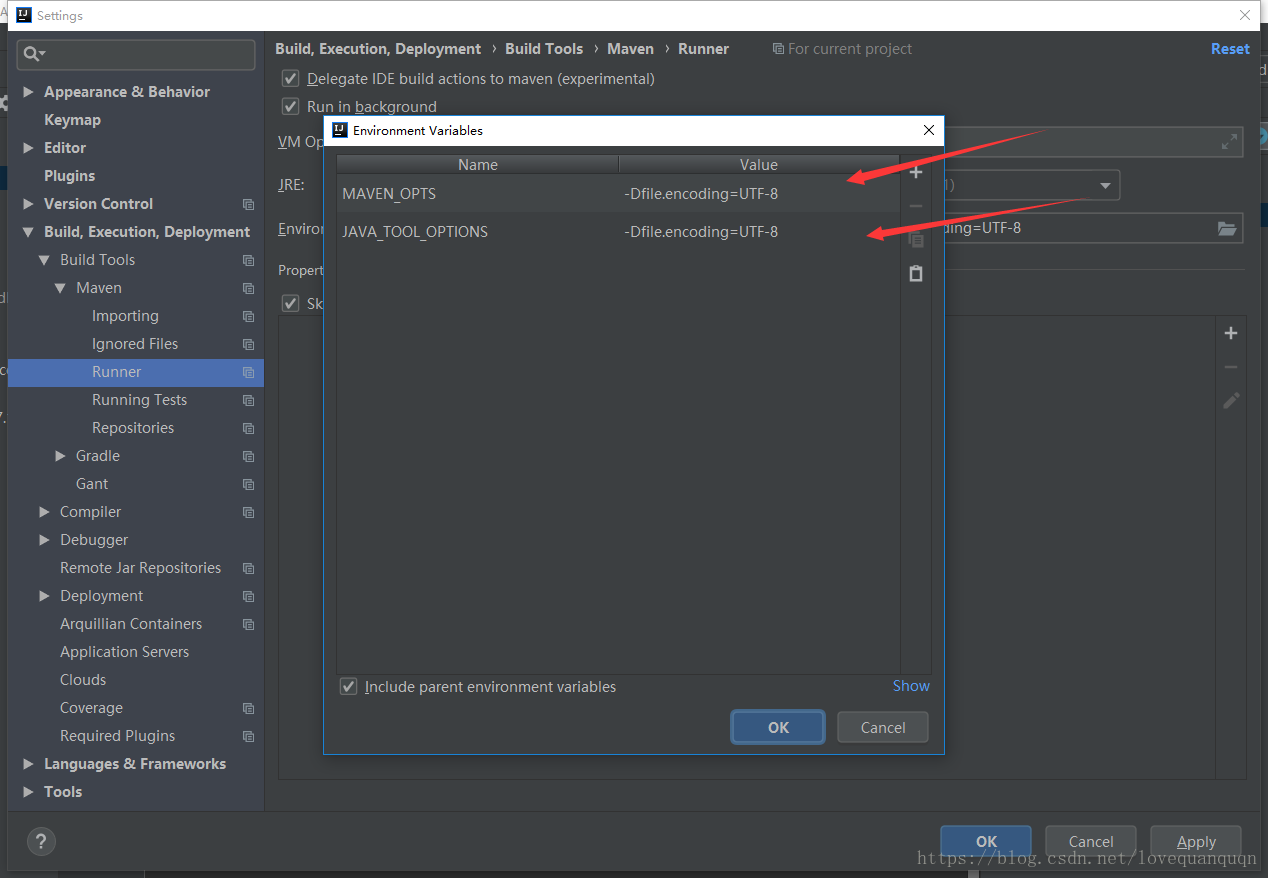Click the Reset link
The image size is (1268, 878).
click(x=1230, y=49)
